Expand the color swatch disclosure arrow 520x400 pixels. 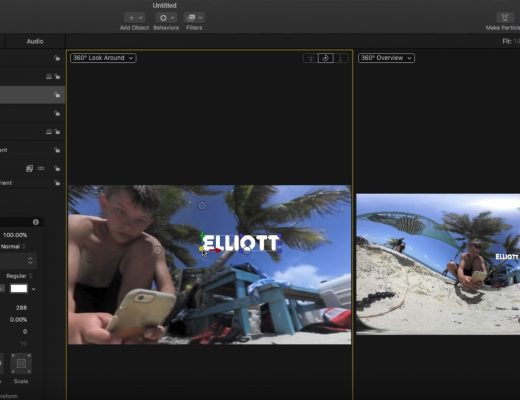[x=34, y=289]
